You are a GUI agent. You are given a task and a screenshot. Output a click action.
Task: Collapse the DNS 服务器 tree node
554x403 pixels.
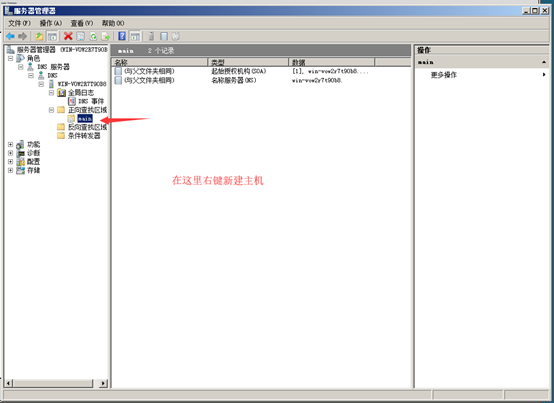[20, 66]
